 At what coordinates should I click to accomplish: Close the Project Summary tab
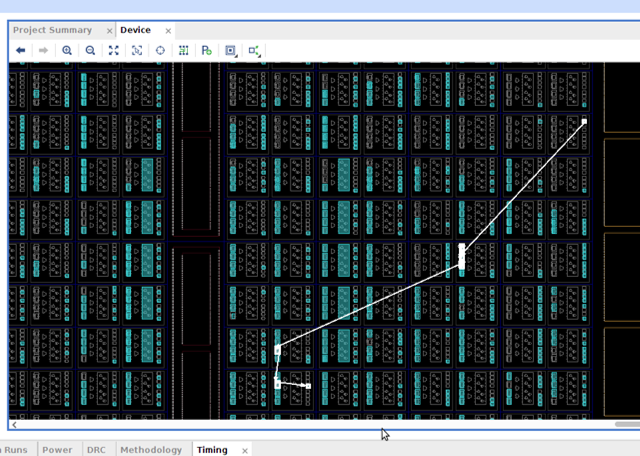pos(110,31)
